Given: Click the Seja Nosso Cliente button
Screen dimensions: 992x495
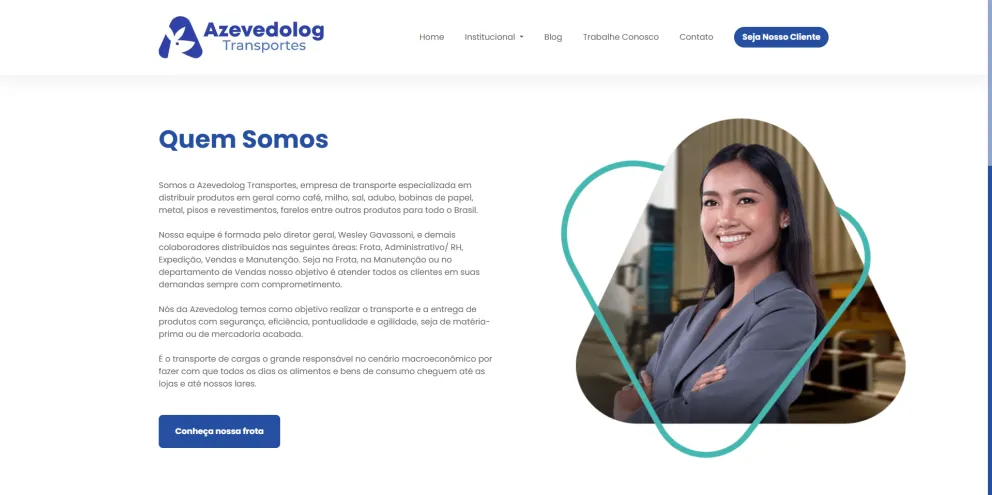Looking at the screenshot, I should tap(781, 37).
